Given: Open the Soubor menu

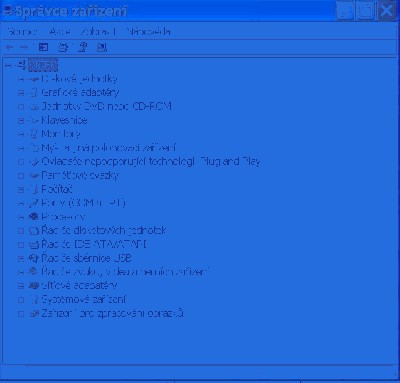Looking at the screenshot, I should (22, 32).
